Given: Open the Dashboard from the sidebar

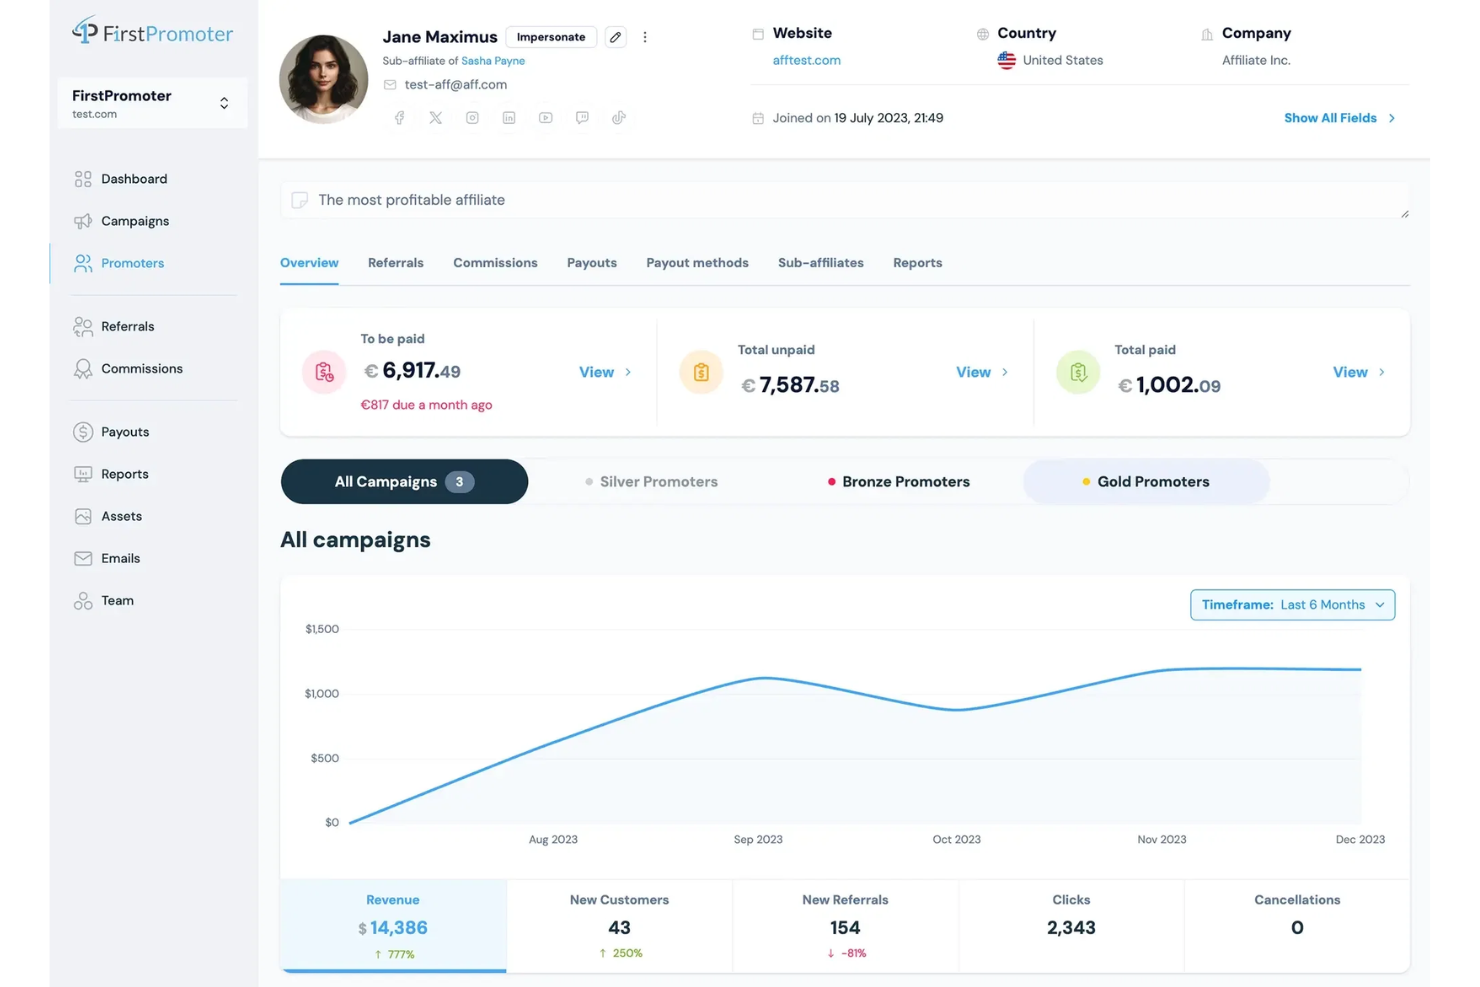Looking at the screenshot, I should pos(134,178).
